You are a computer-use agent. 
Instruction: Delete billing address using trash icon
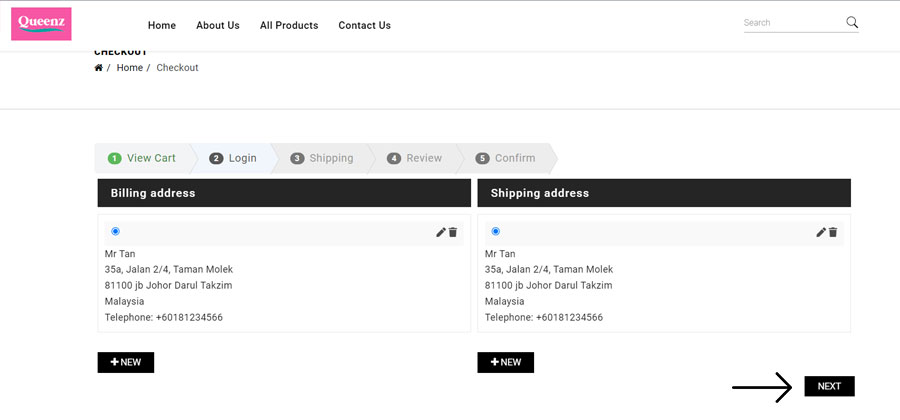point(453,232)
